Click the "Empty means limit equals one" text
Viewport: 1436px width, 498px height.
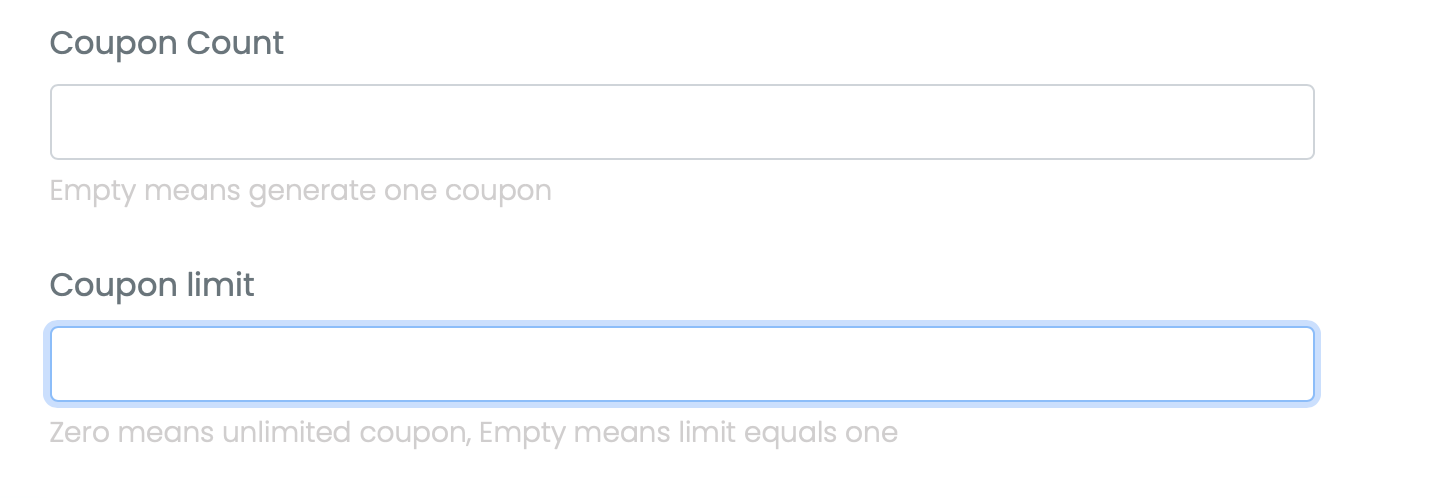[688, 433]
